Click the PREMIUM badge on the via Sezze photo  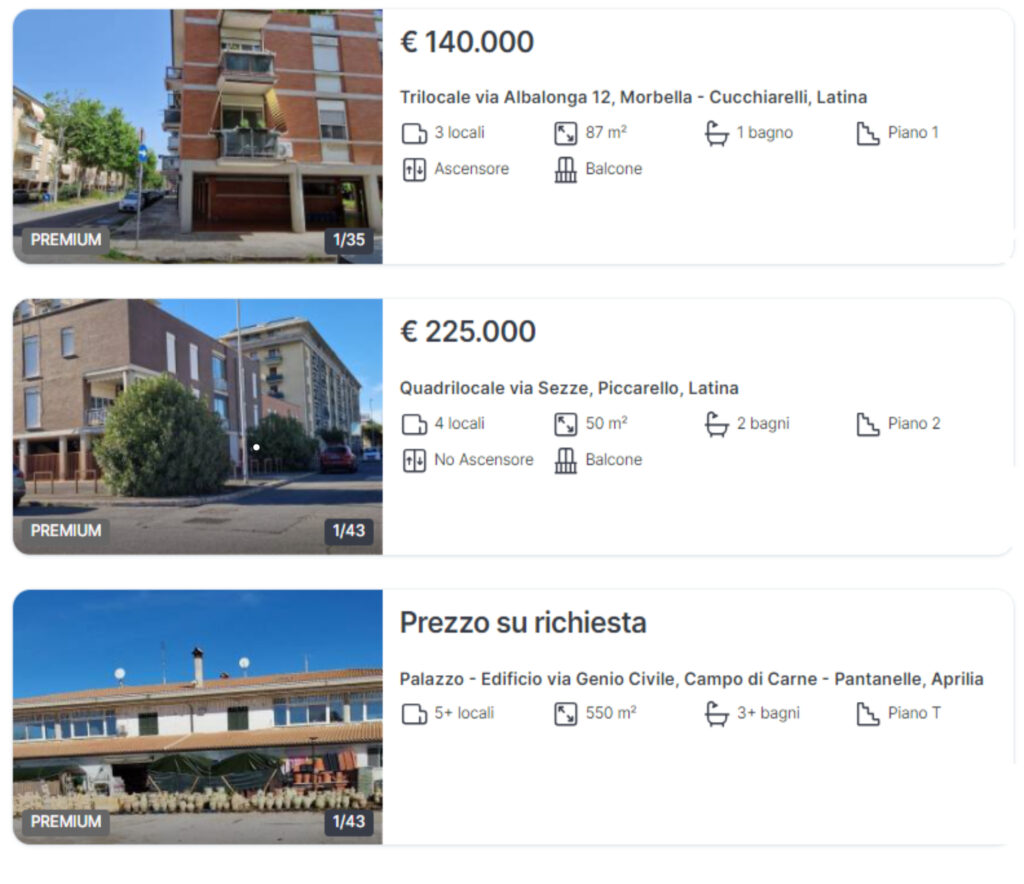[66, 530]
